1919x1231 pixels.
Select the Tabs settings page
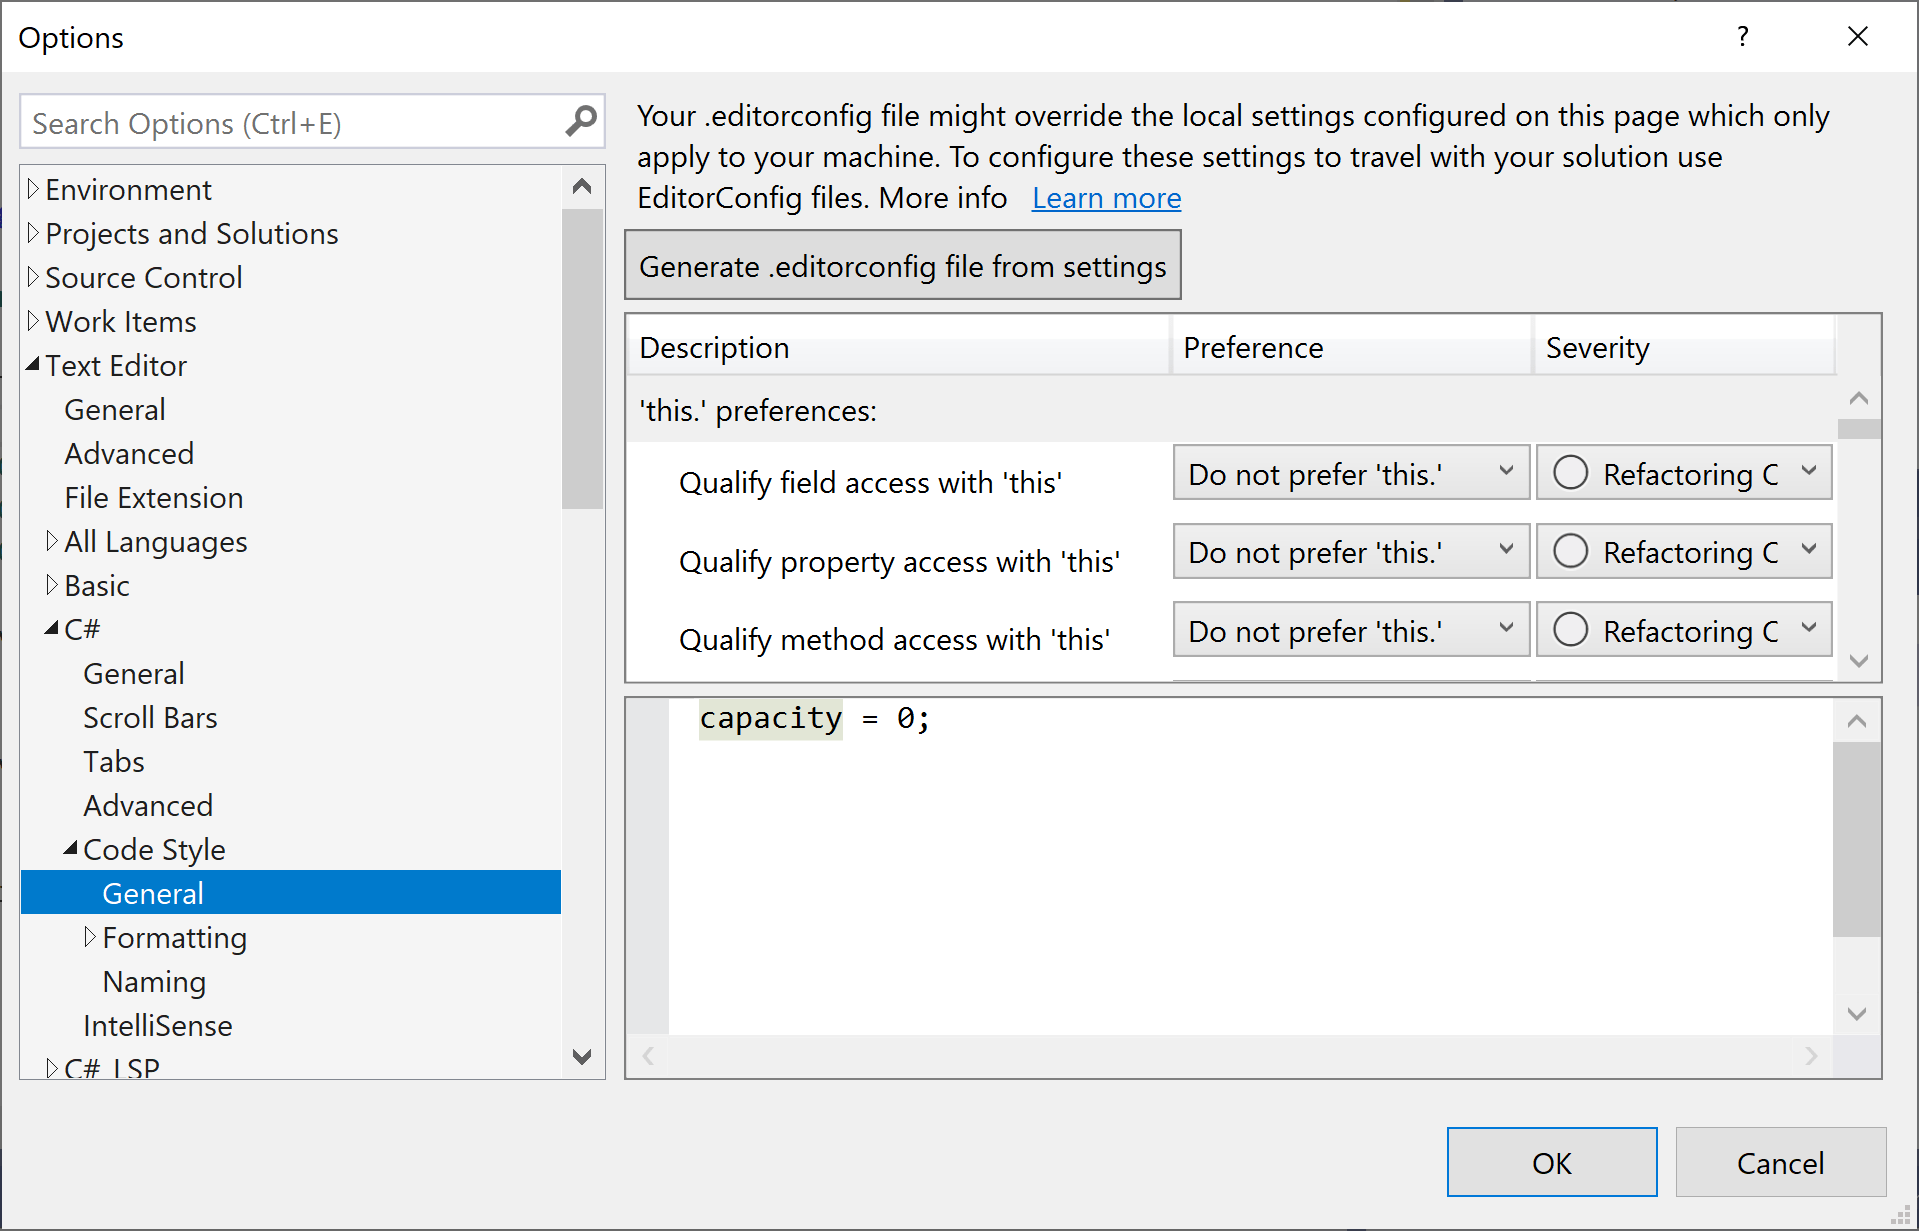click(x=113, y=761)
